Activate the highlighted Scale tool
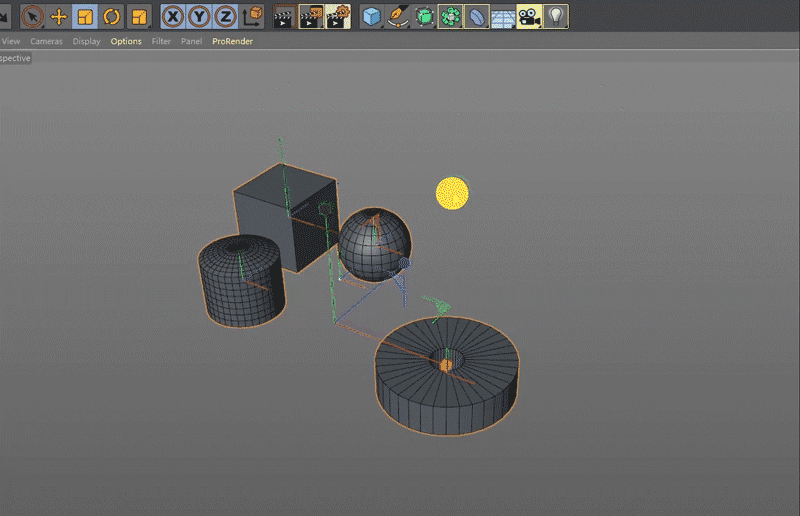Viewport: 800px width, 516px height. (x=85, y=17)
